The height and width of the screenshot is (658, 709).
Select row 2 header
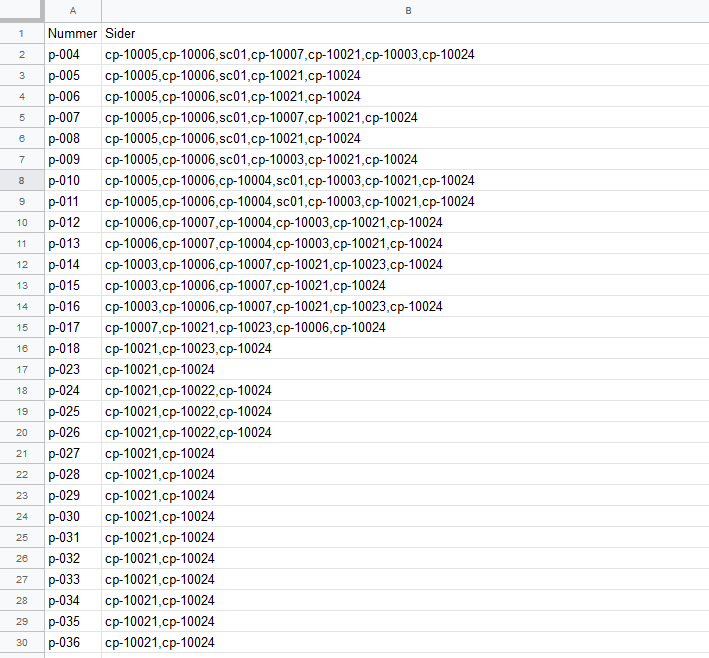point(22,54)
